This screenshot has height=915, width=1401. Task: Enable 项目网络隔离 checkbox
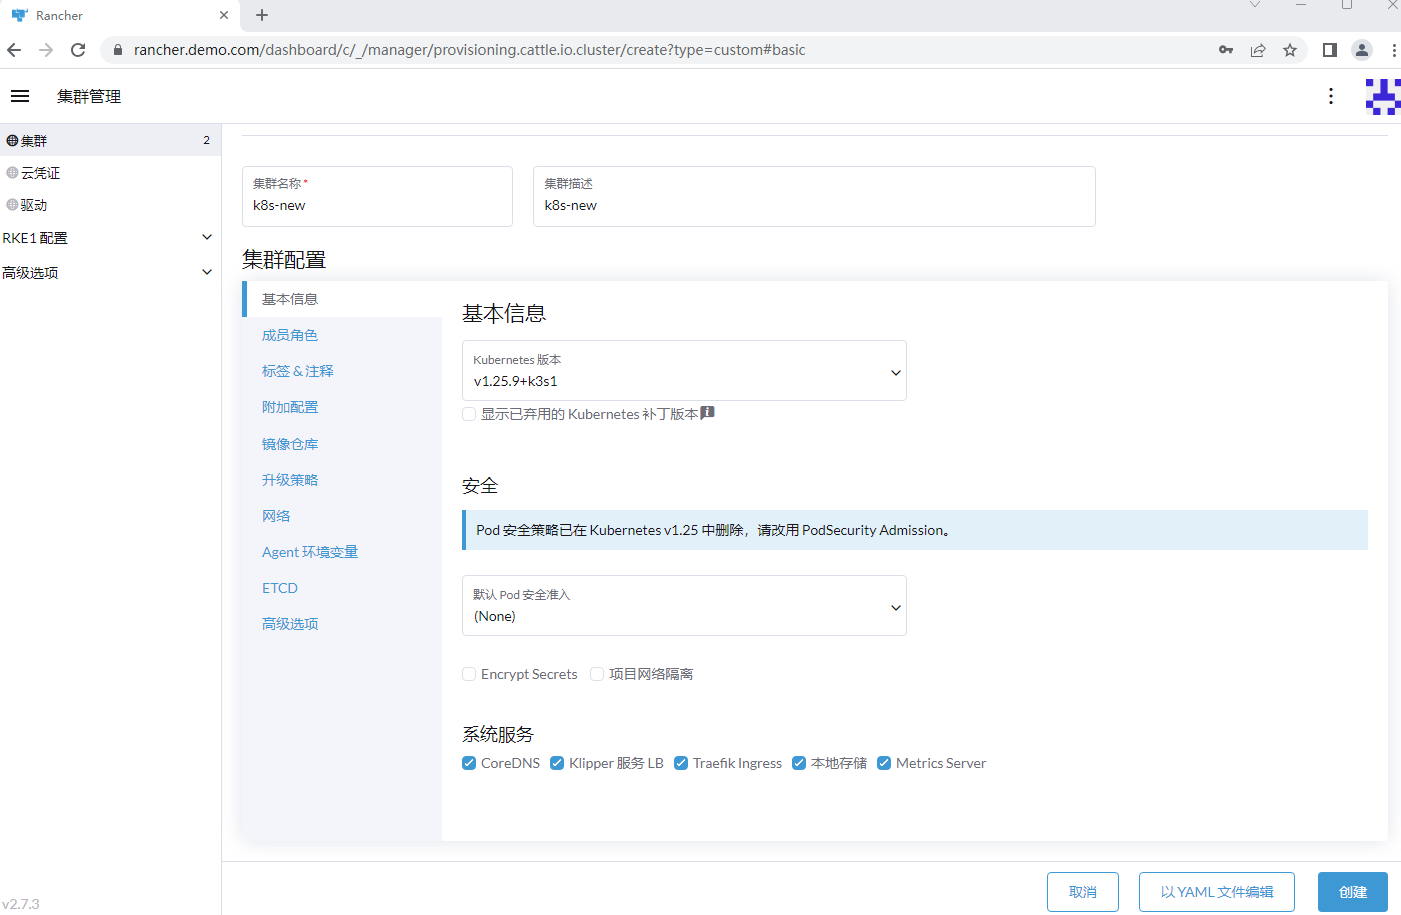coord(597,674)
